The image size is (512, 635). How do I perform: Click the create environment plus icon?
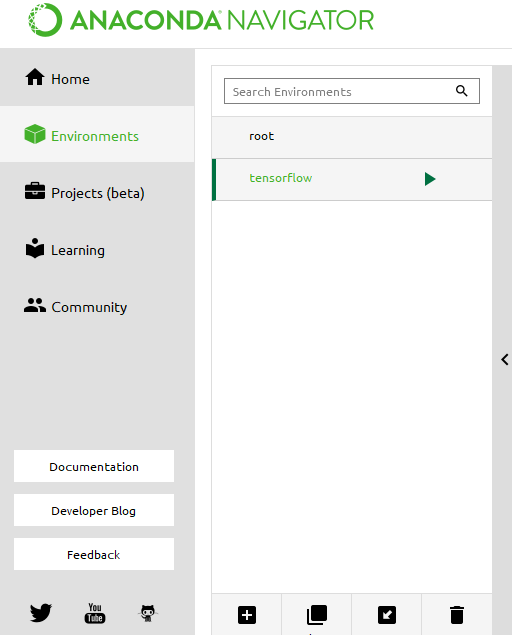[x=247, y=615]
